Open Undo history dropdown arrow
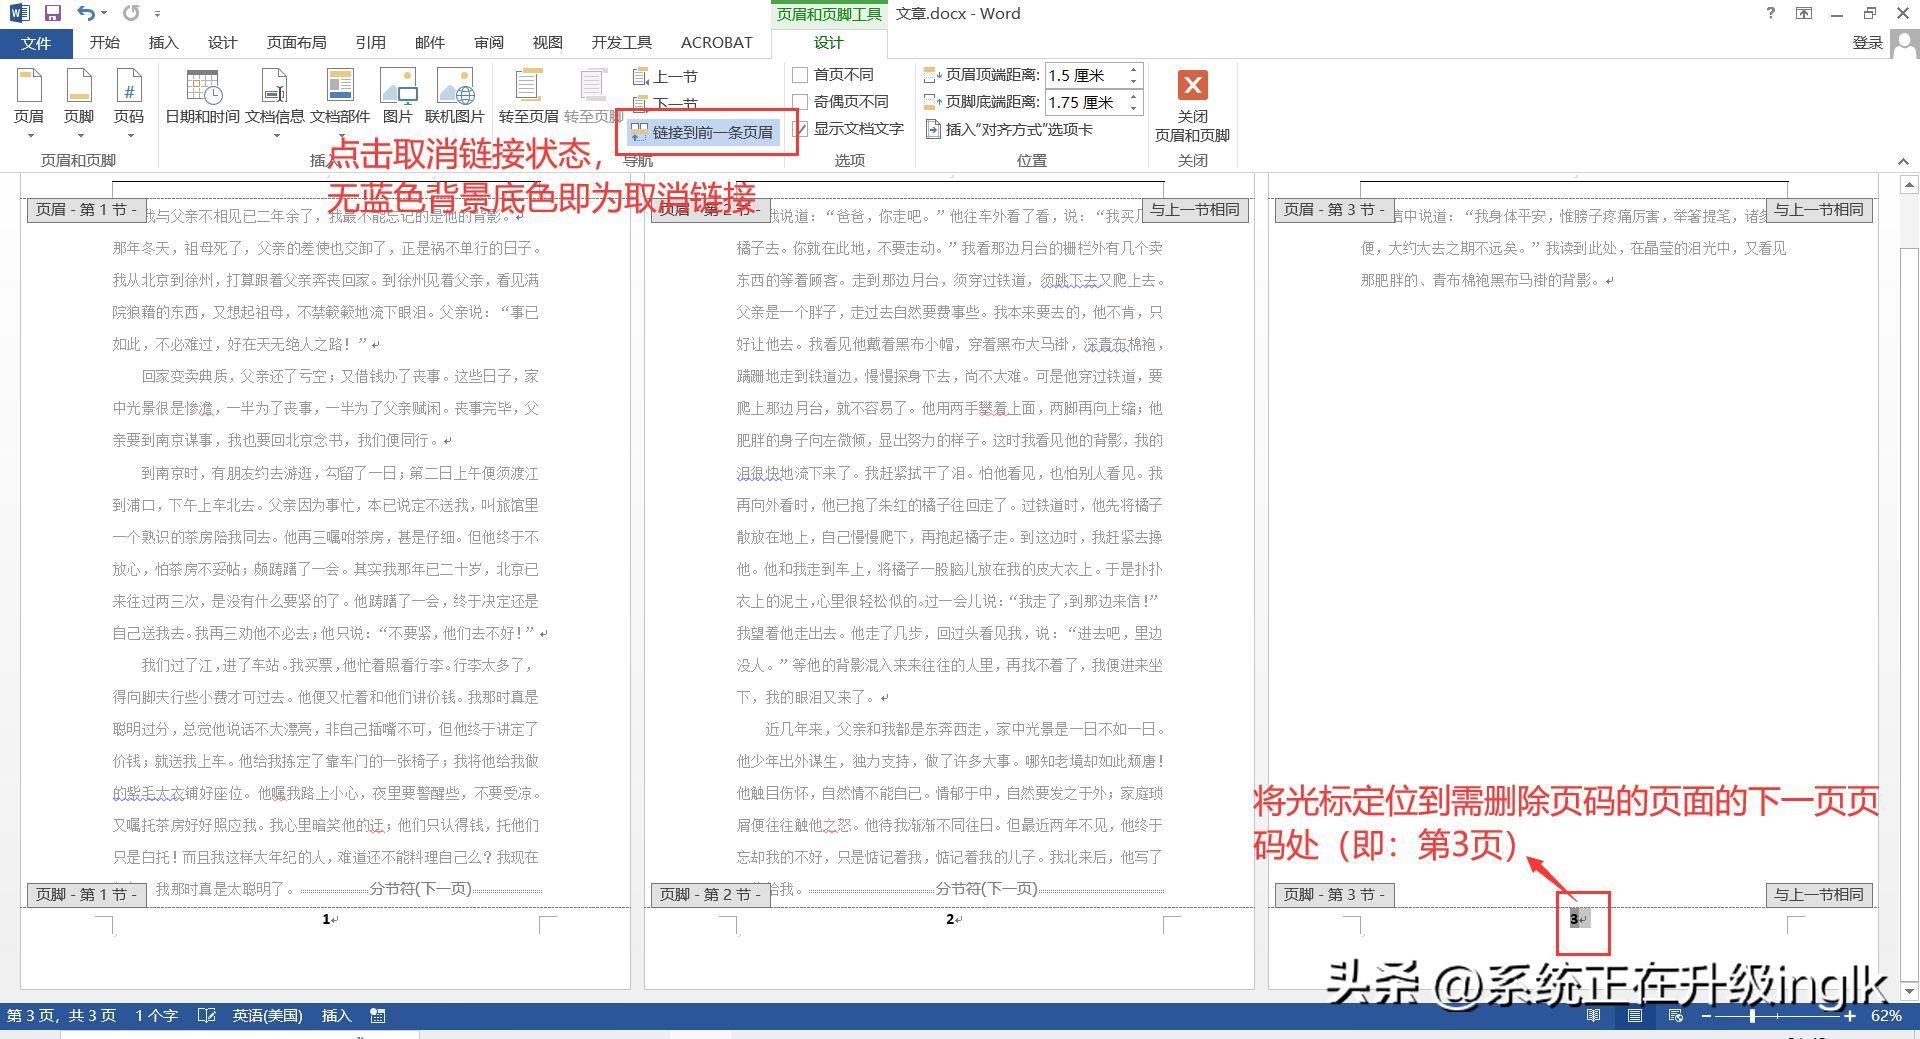1920x1039 pixels. pyautogui.click(x=104, y=14)
